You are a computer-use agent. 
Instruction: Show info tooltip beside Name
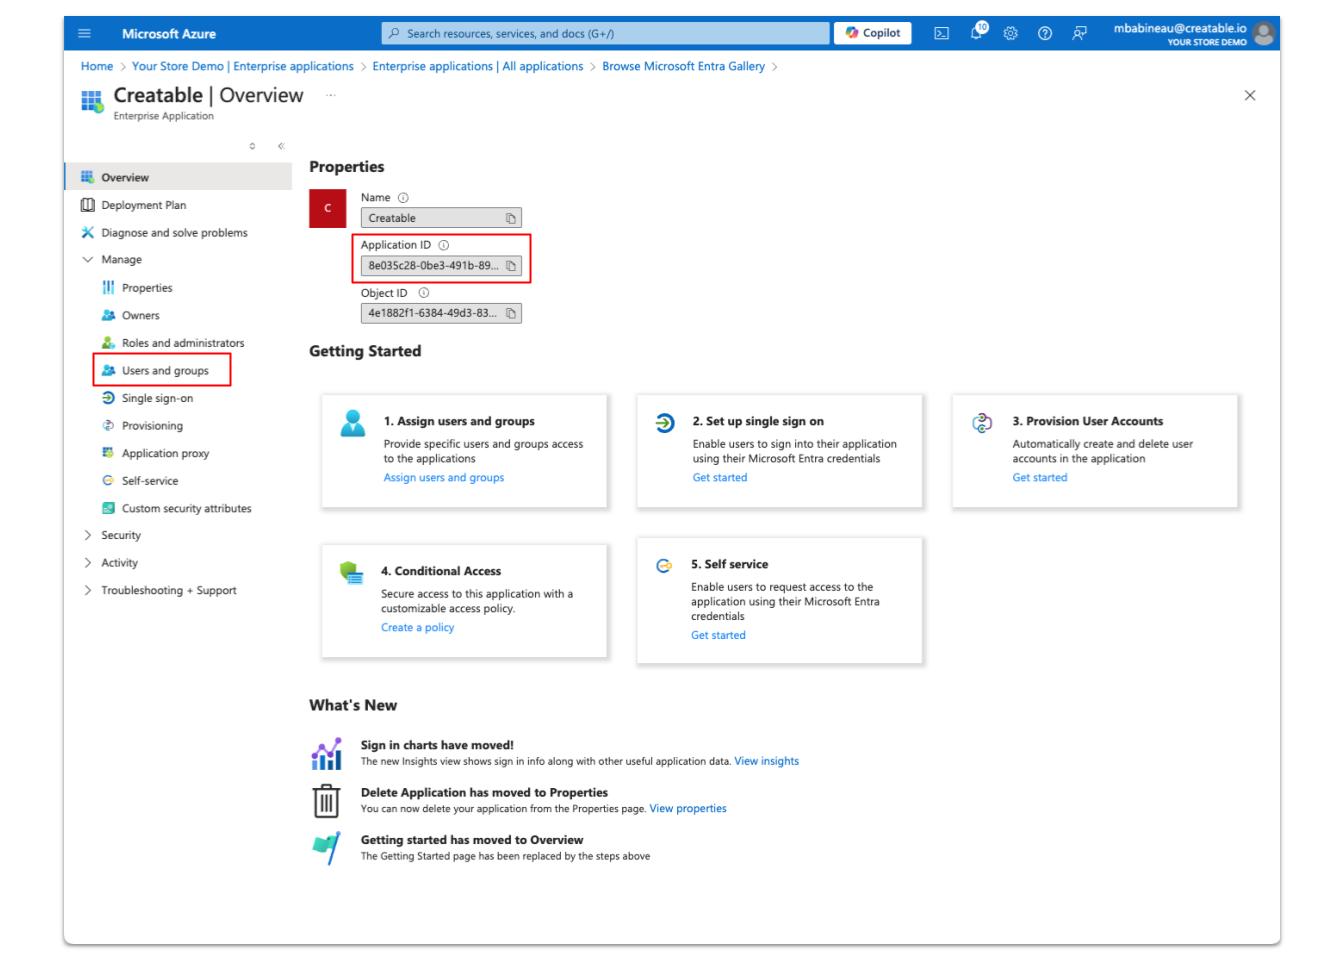pos(404,198)
